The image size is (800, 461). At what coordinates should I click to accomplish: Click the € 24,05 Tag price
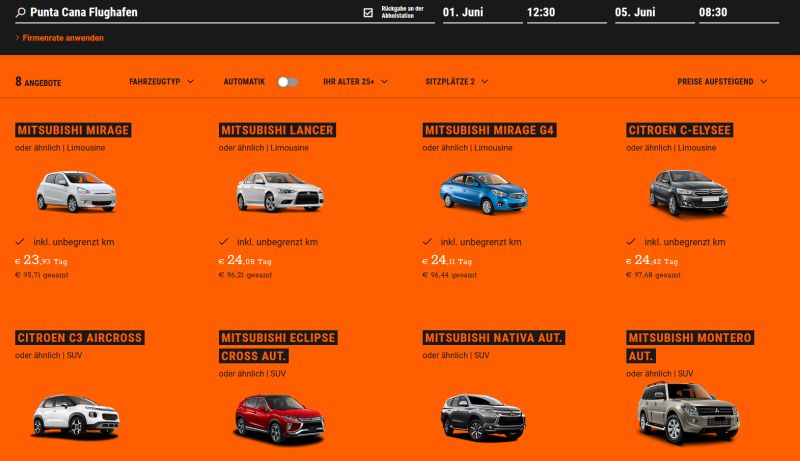[x=245, y=260]
